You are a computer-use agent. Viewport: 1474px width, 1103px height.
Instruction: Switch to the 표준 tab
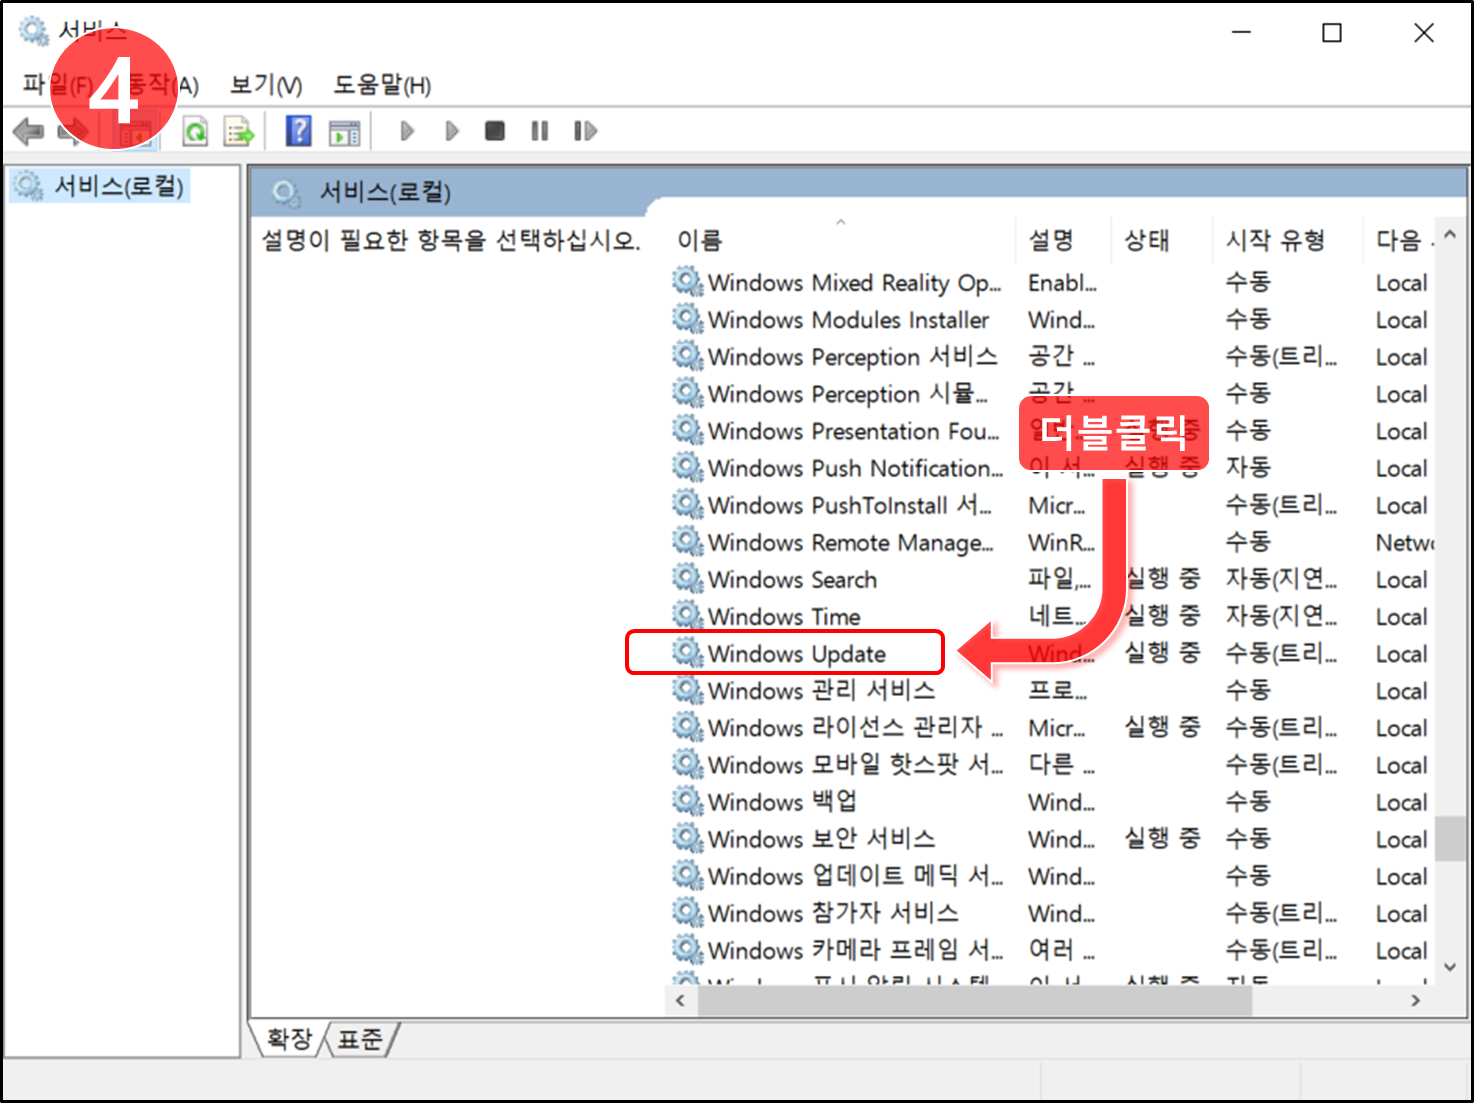click(360, 1039)
